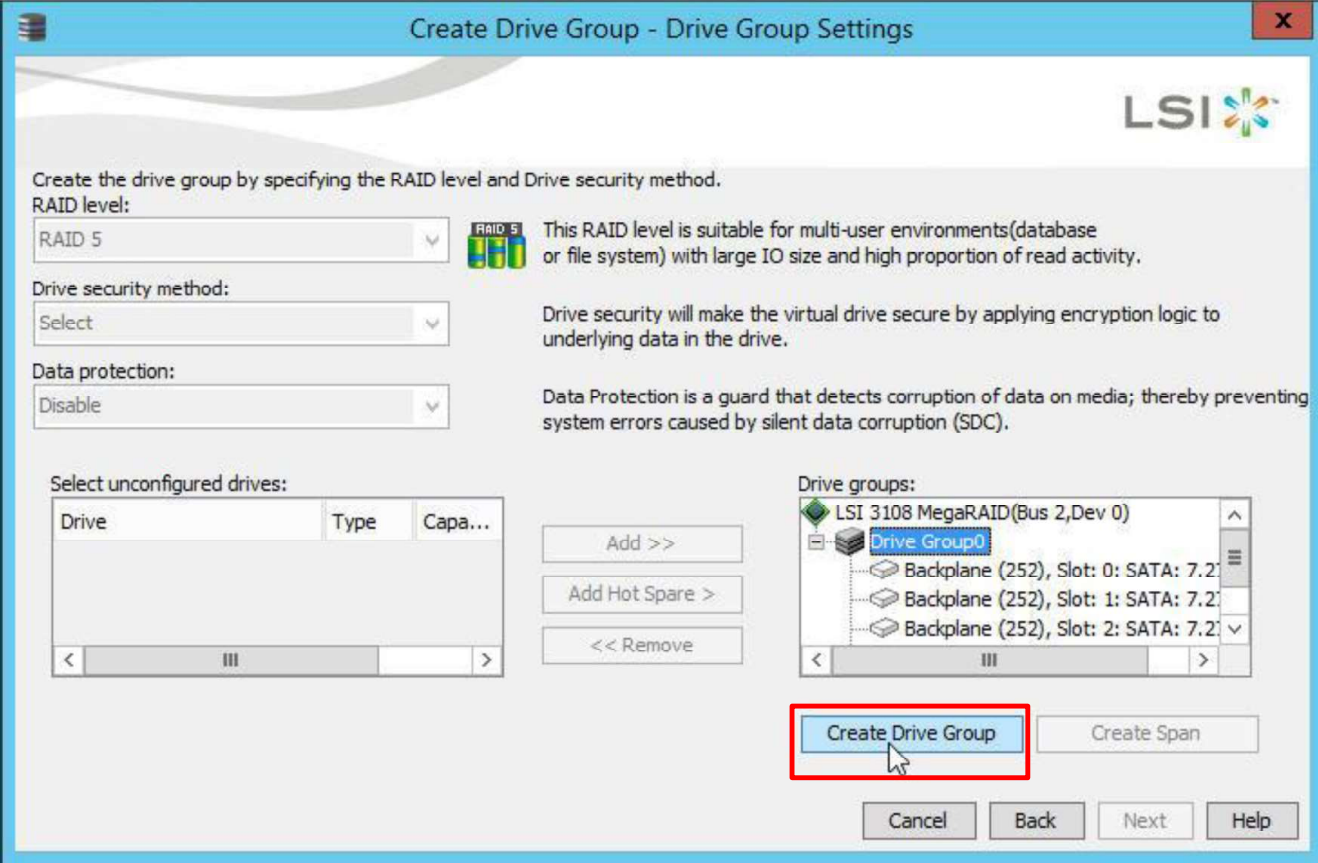This screenshot has width=1318, height=863.
Task: Click the LSI 3108 MegaRAID controller icon
Action: click(x=815, y=513)
